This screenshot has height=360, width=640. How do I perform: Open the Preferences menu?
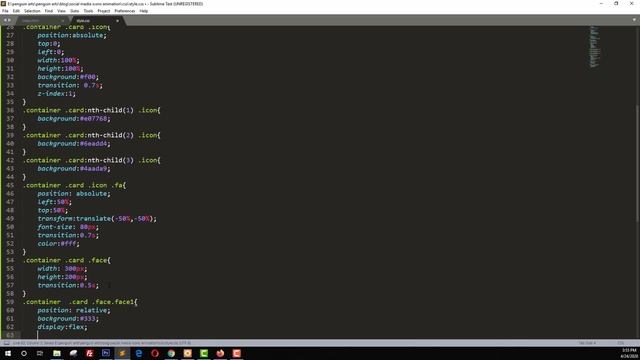click(124, 11)
